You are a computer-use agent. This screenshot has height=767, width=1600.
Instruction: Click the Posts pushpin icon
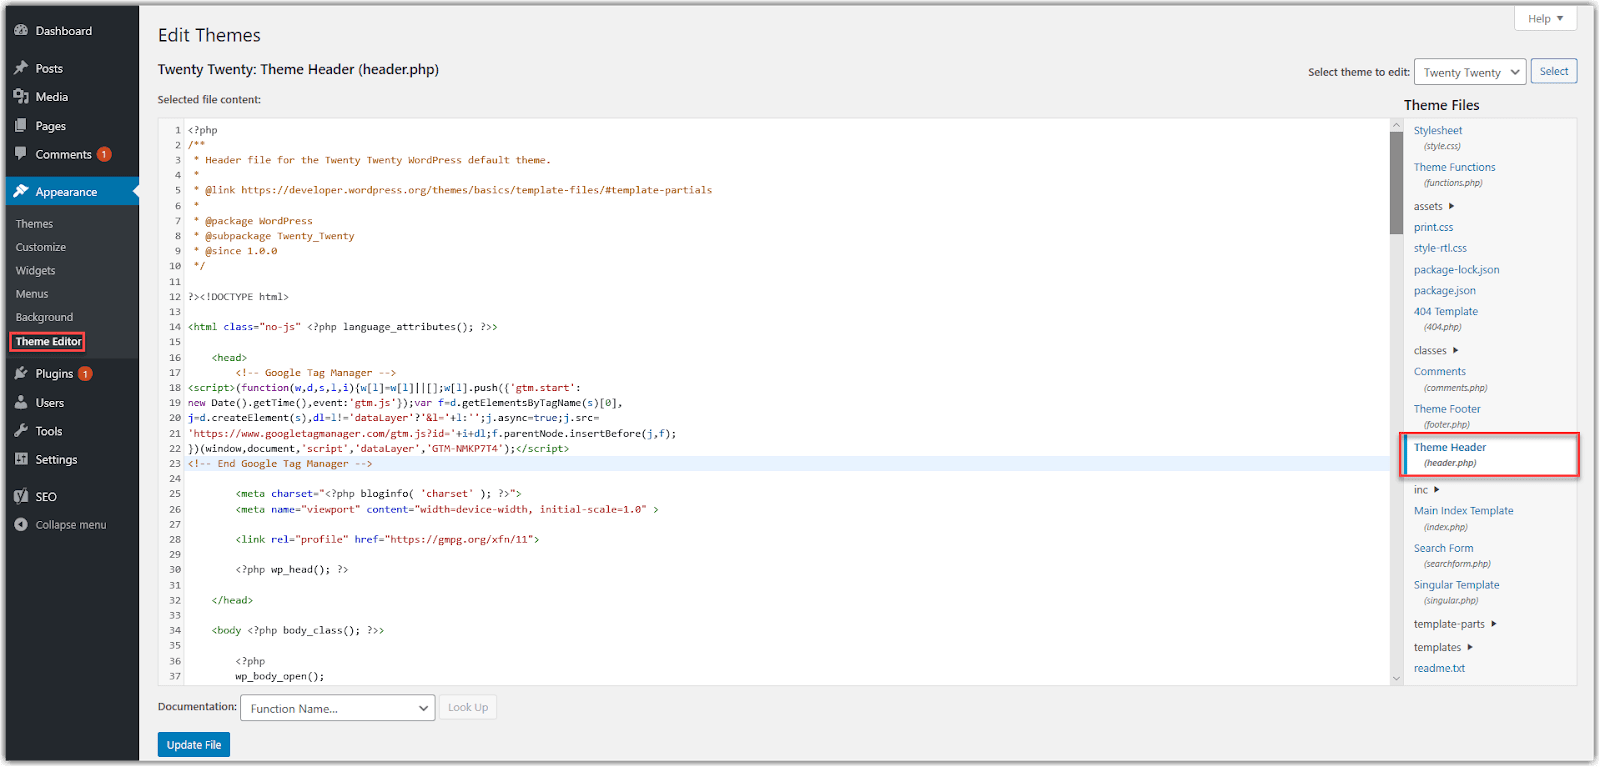coord(21,68)
